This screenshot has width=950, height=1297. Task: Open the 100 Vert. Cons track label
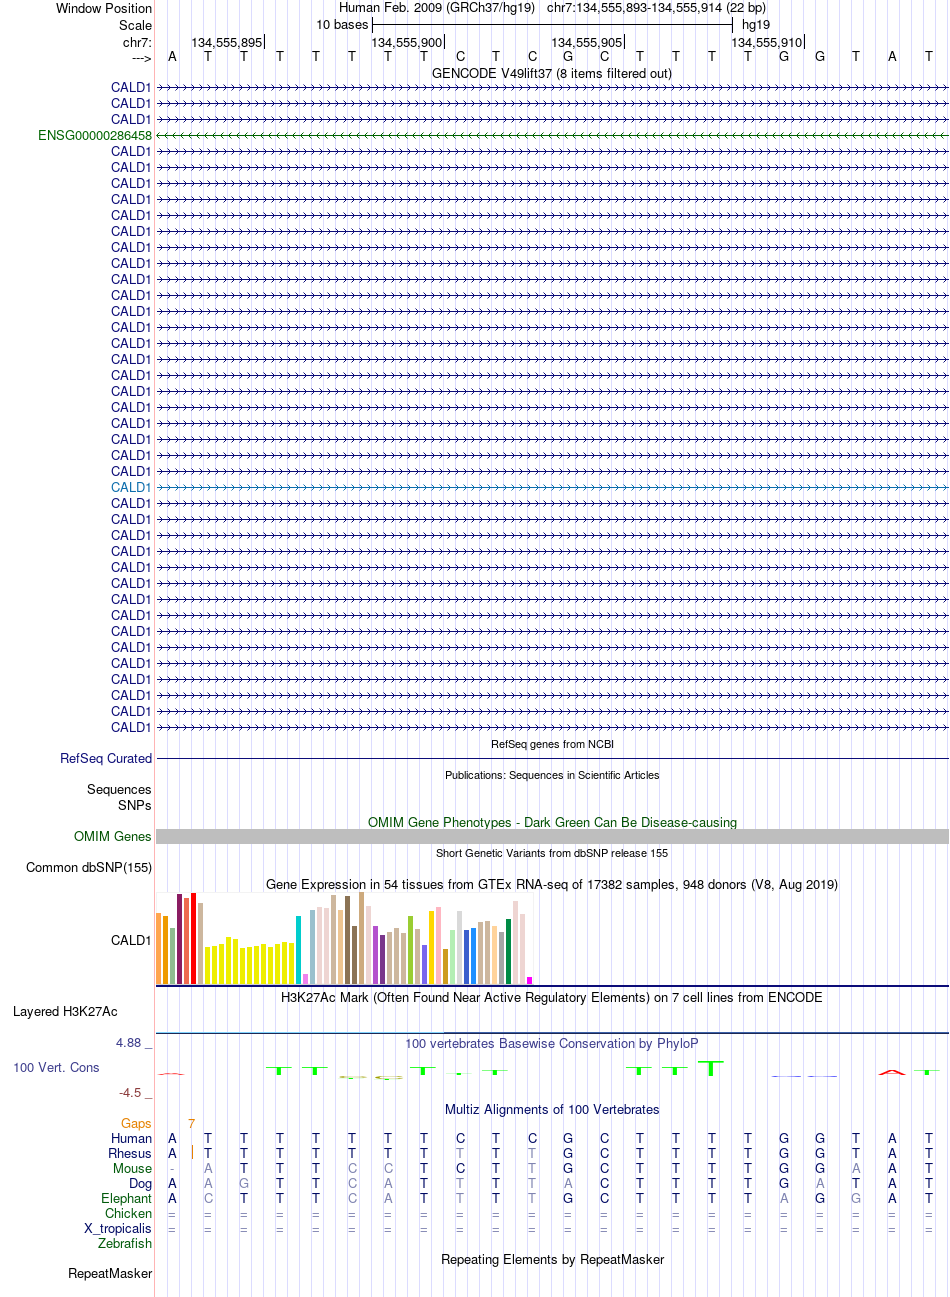[56, 1067]
